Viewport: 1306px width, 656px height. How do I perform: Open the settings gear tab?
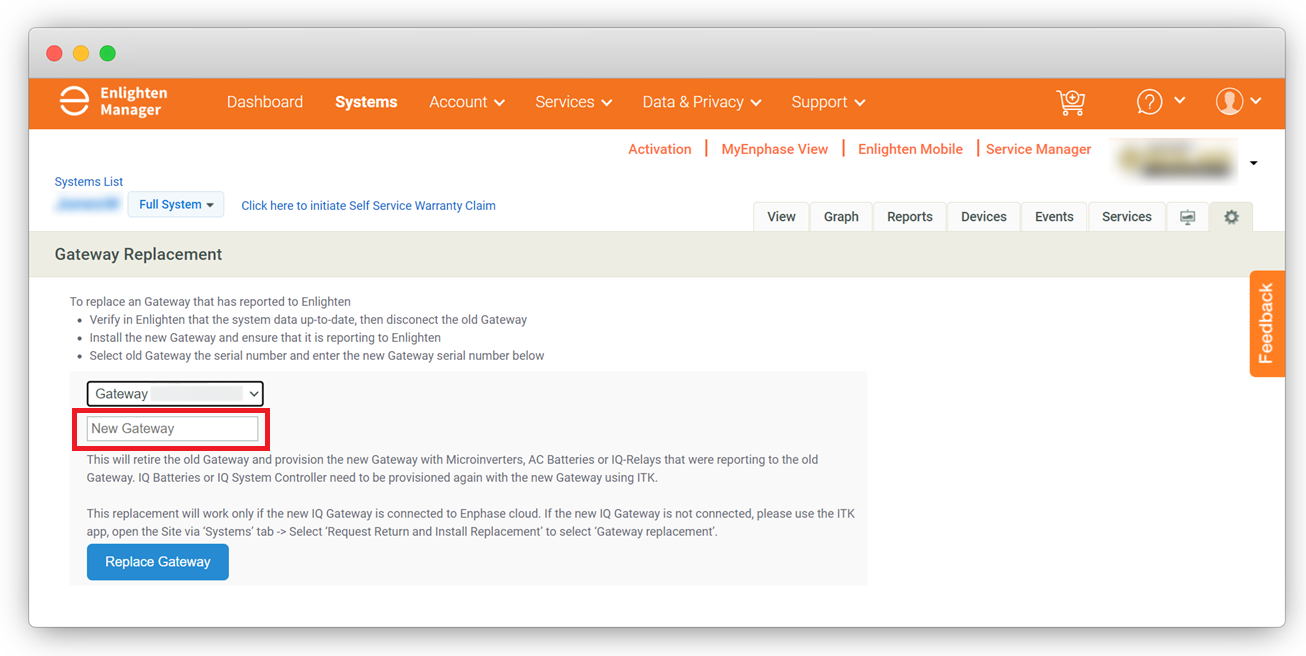[x=1231, y=216]
